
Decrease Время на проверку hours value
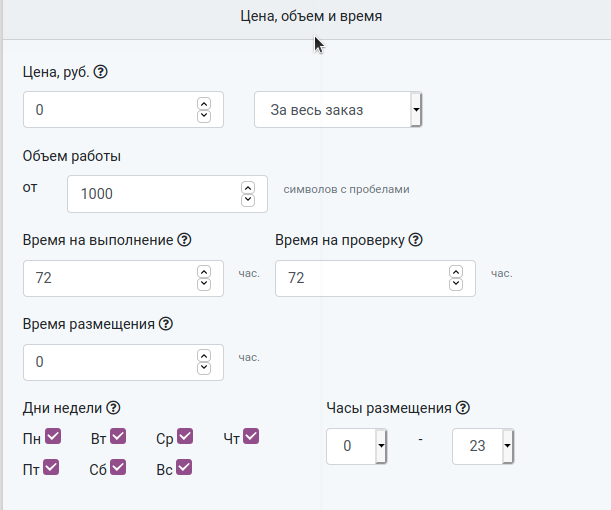coord(456,284)
